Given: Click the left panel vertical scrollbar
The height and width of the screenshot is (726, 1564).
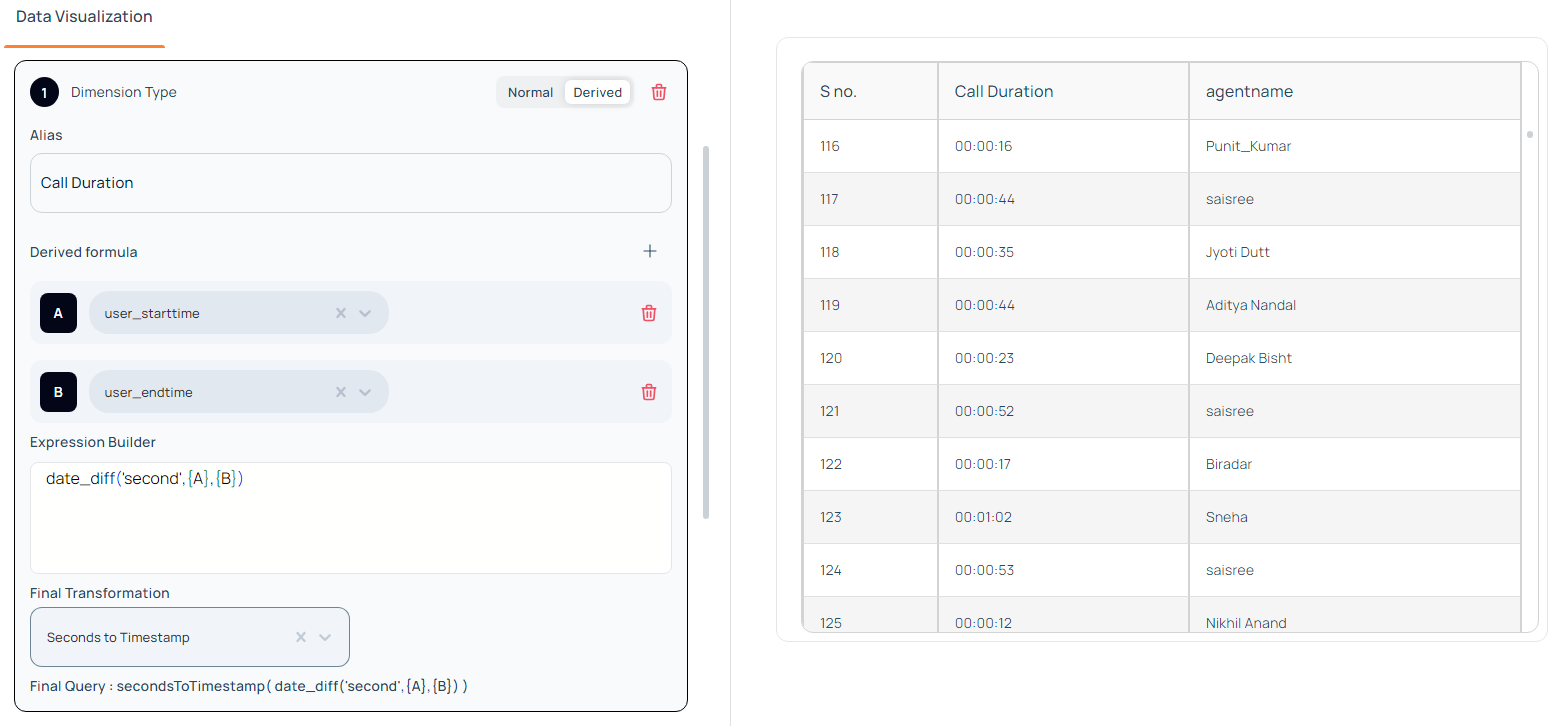Looking at the screenshot, I should (706, 330).
